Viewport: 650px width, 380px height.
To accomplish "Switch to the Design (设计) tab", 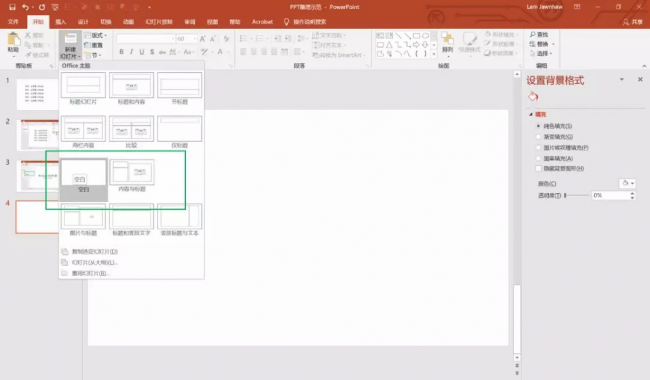I will coord(83,22).
